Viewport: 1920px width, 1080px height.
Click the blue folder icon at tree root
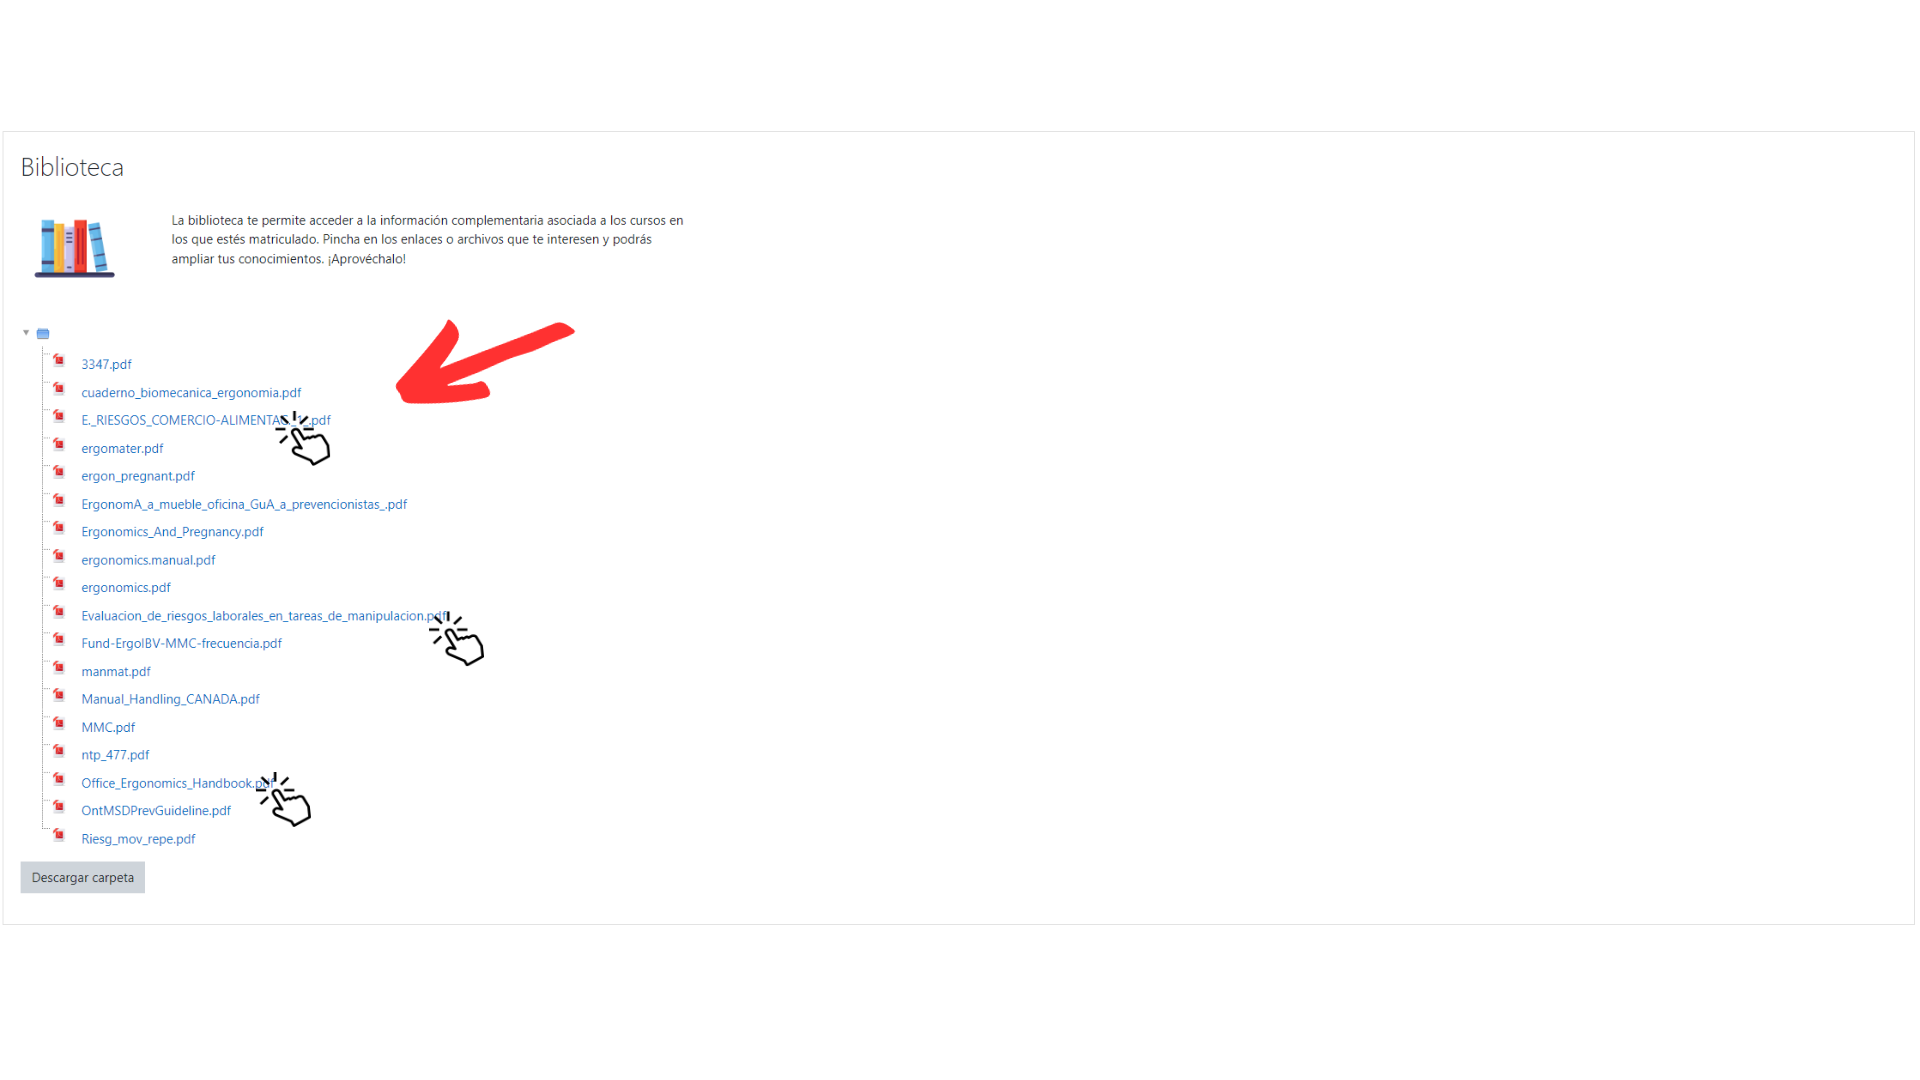tap(43, 334)
